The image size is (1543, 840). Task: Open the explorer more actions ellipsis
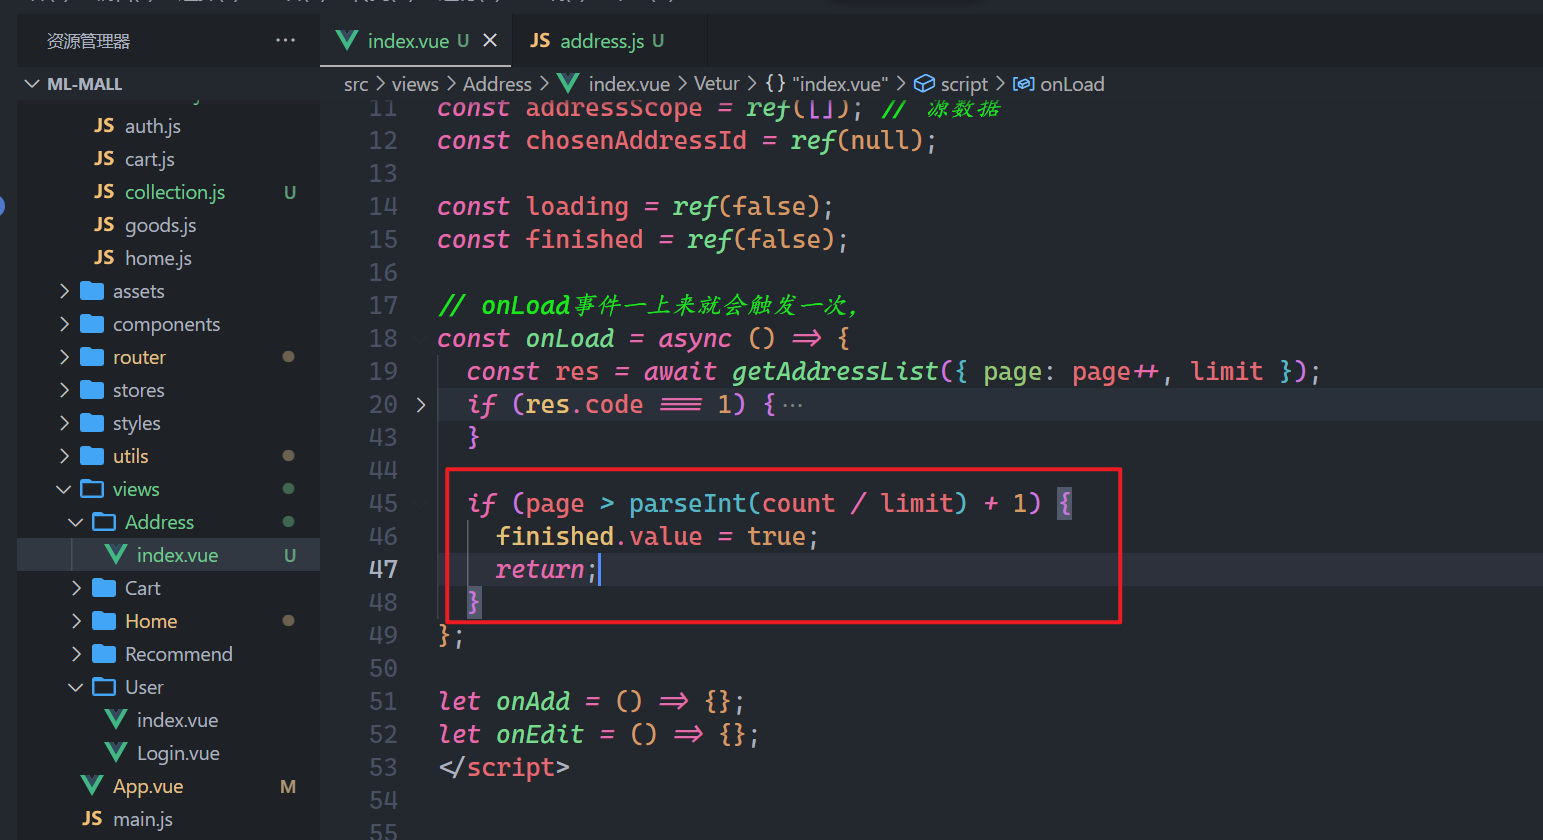286,41
